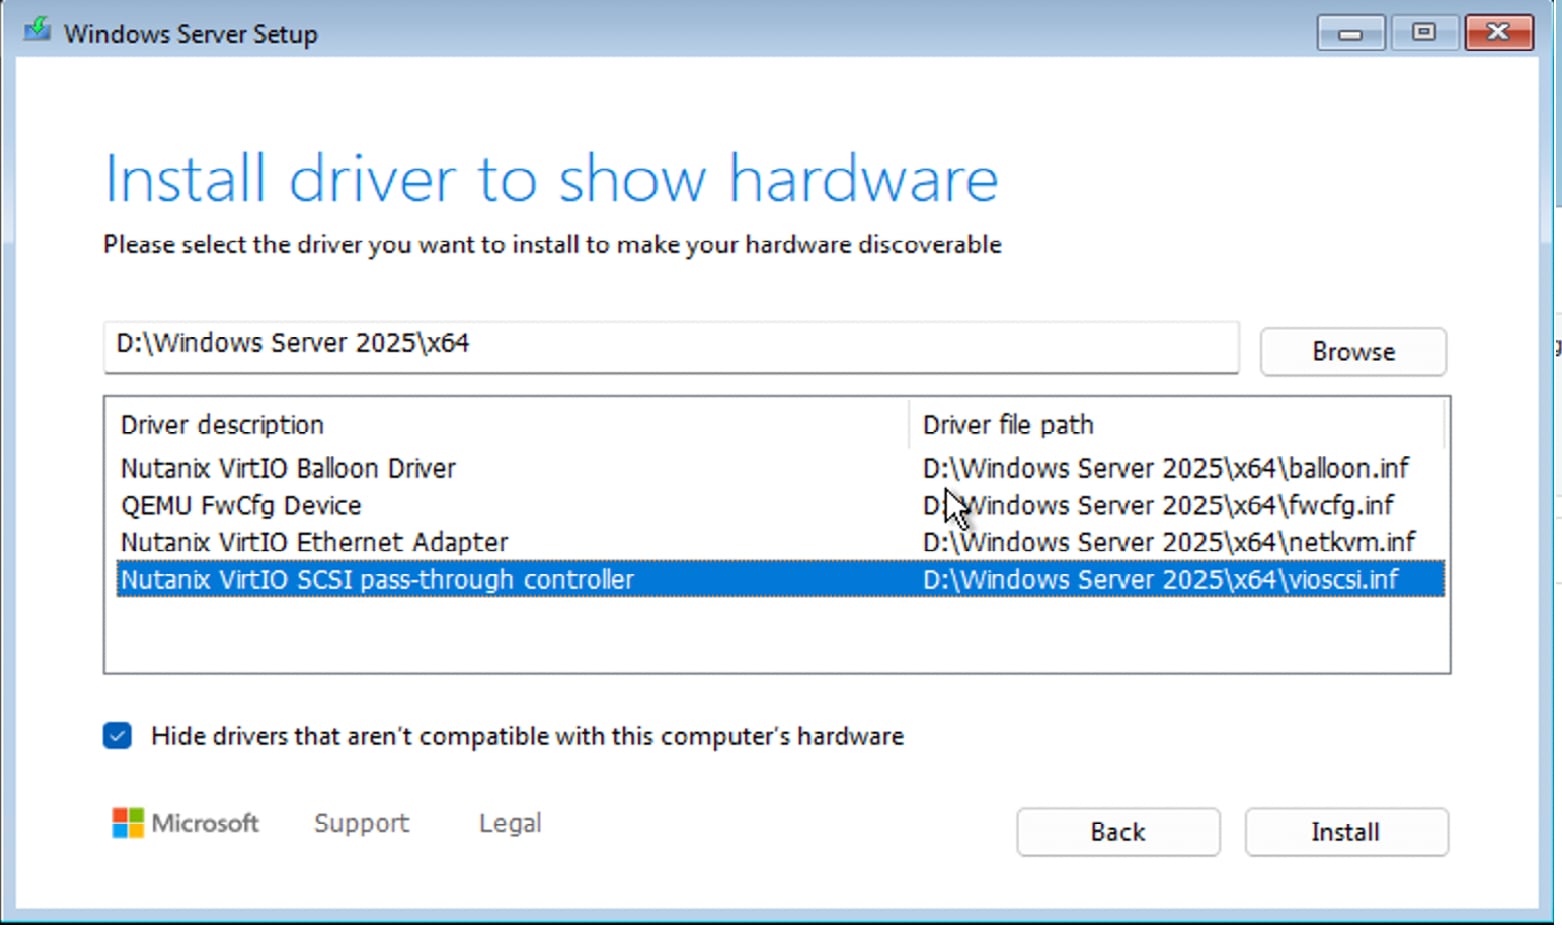Click the Back button
The width and height of the screenshot is (1562, 928).
(x=1117, y=831)
